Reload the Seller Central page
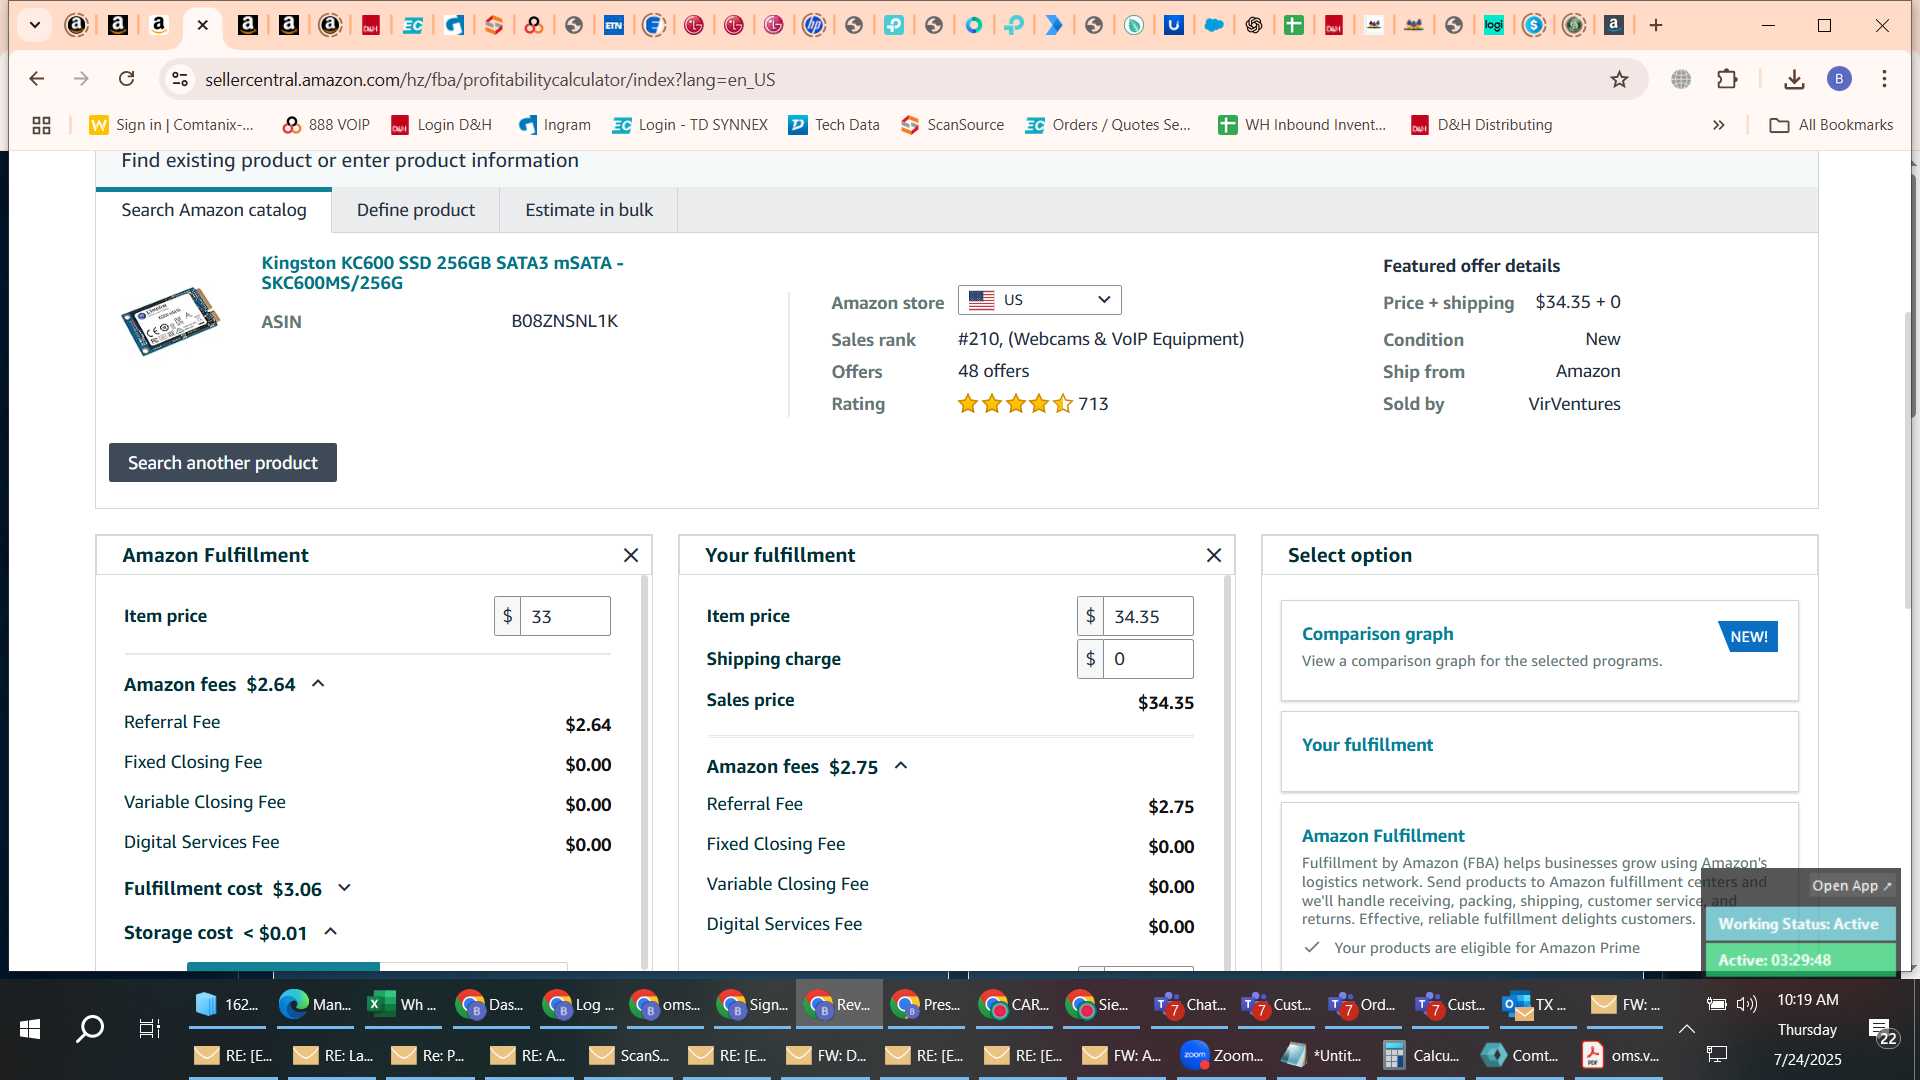The height and width of the screenshot is (1080, 1920). pos(126,79)
